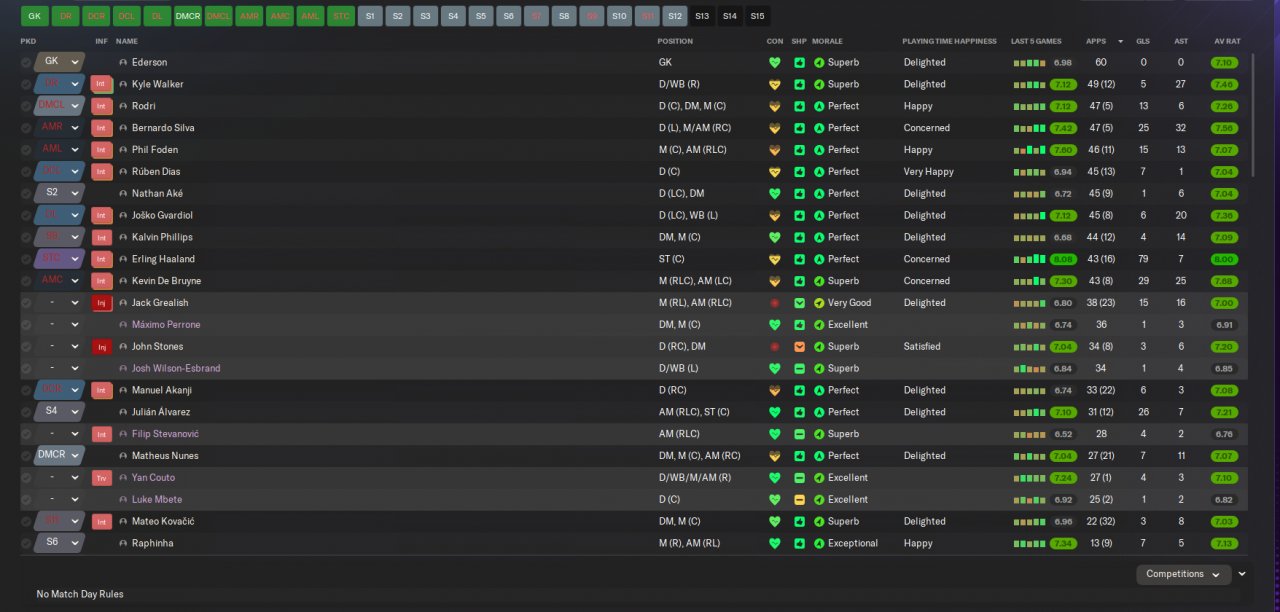This screenshot has width=1280, height=612.
Task: Click the Int status icon for Filip Stevanović
Action: (x=101, y=434)
